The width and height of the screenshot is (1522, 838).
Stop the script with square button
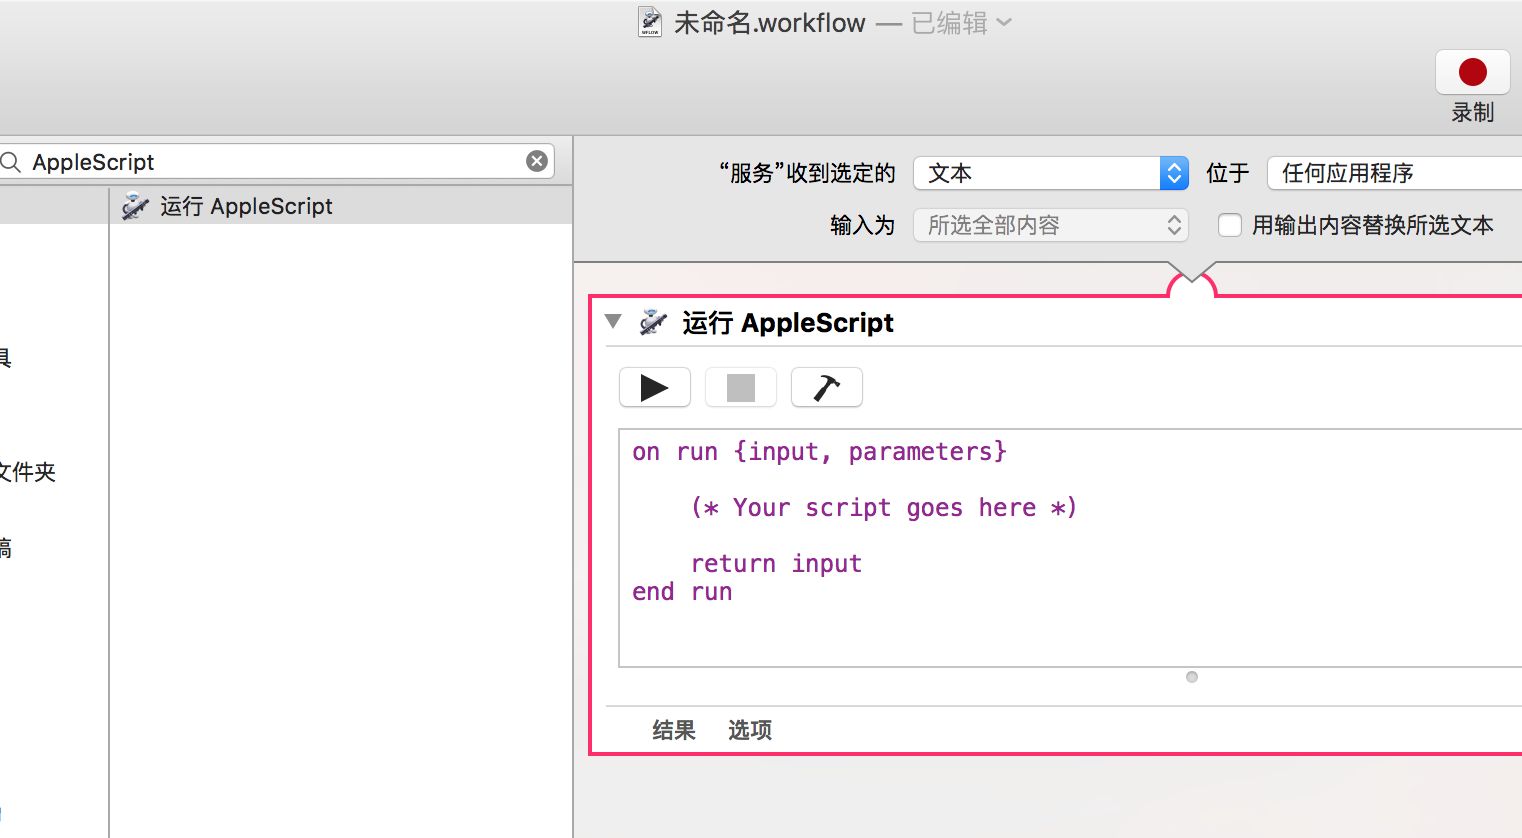[x=740, y=388]
